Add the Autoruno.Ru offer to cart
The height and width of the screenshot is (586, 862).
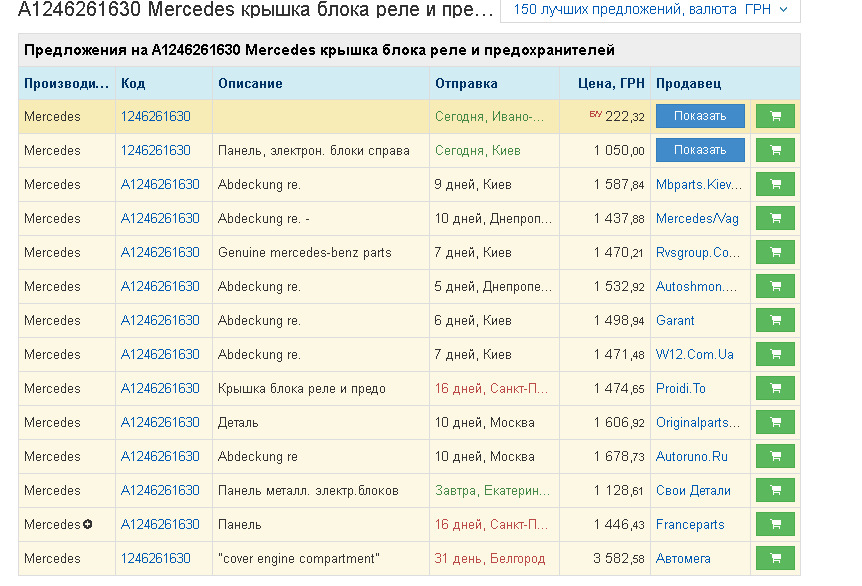point(775,457)
